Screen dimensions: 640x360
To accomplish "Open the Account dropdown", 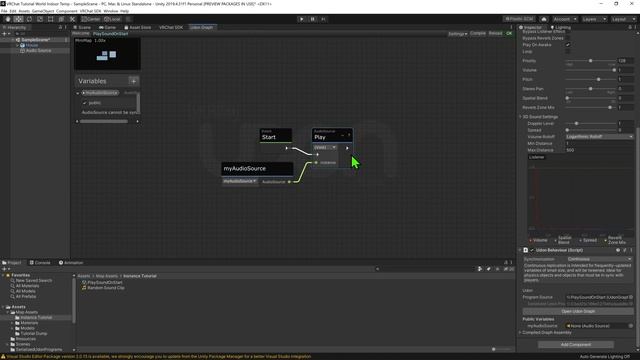I will coord(565,19).
